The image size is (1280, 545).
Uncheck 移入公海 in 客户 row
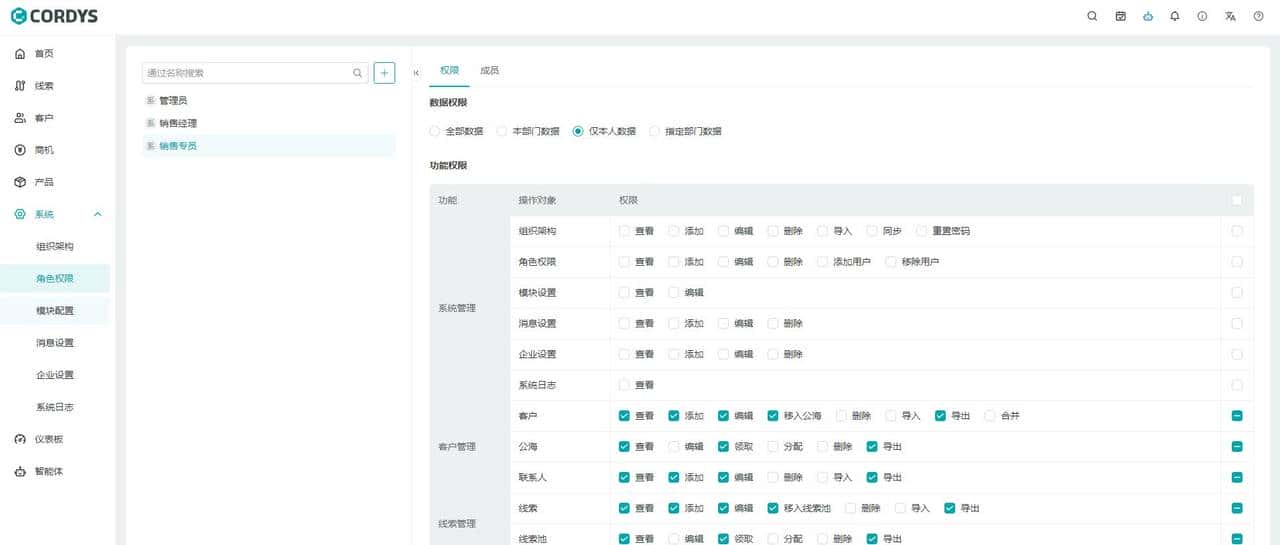(773, 416)
